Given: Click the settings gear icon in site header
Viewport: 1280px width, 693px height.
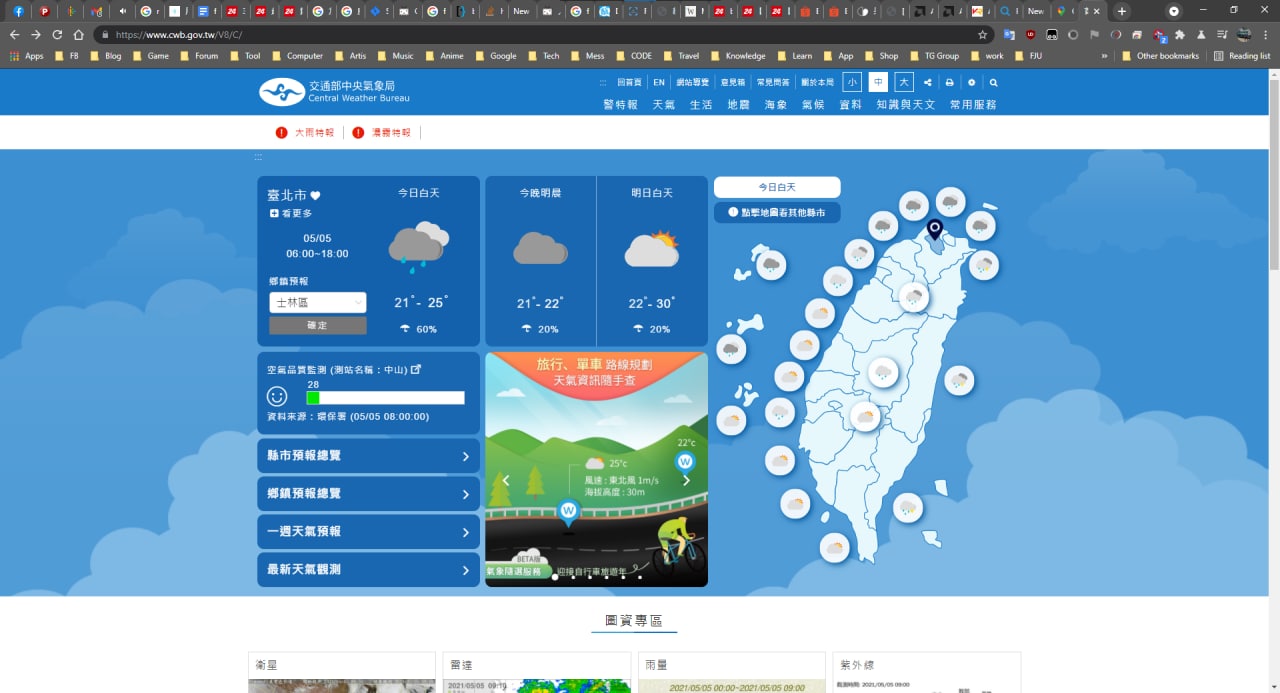Looking at the screenshot, I should coord(971,83).
